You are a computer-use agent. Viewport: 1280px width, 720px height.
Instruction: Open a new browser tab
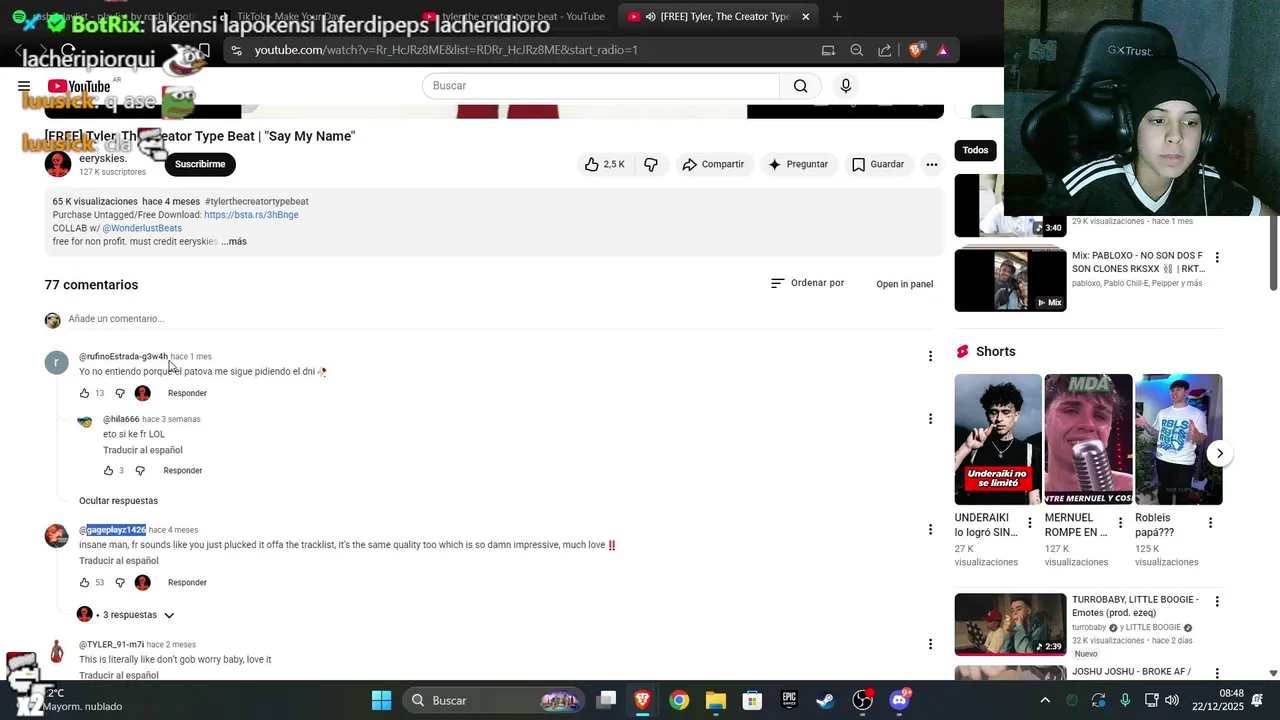(x=837, y=16)
